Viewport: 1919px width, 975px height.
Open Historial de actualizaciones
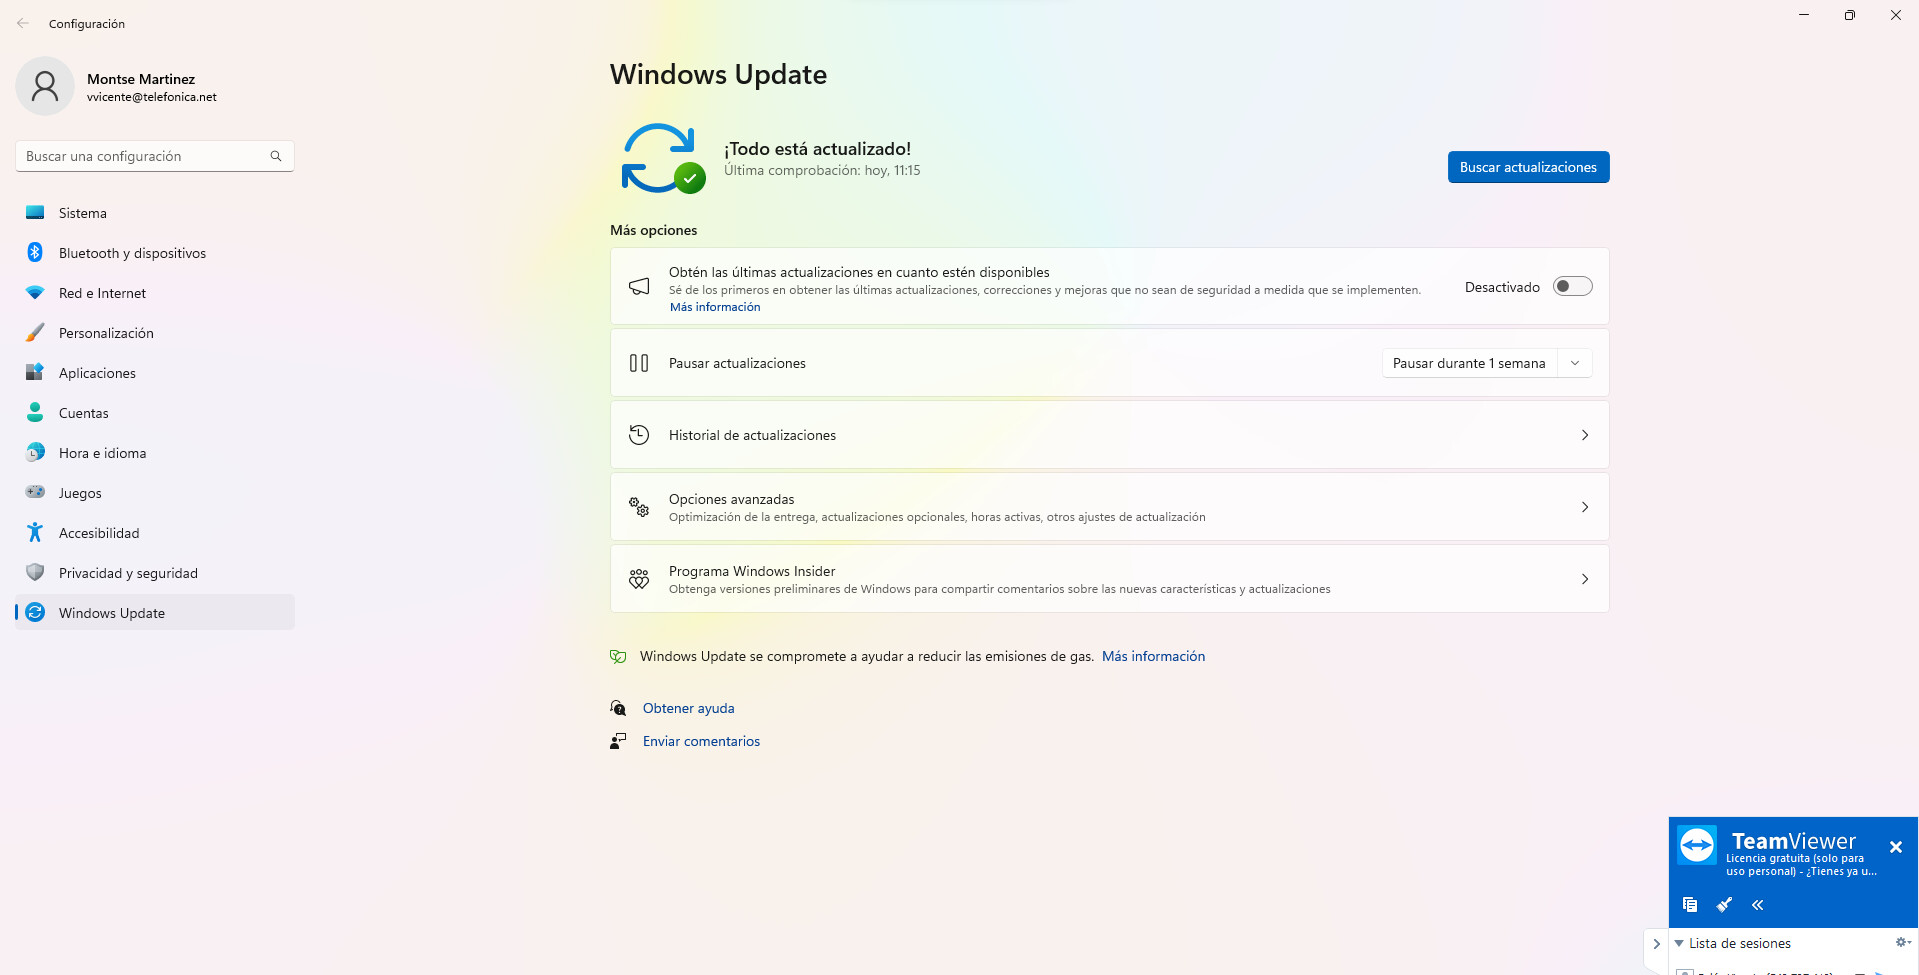point(1109,435)
